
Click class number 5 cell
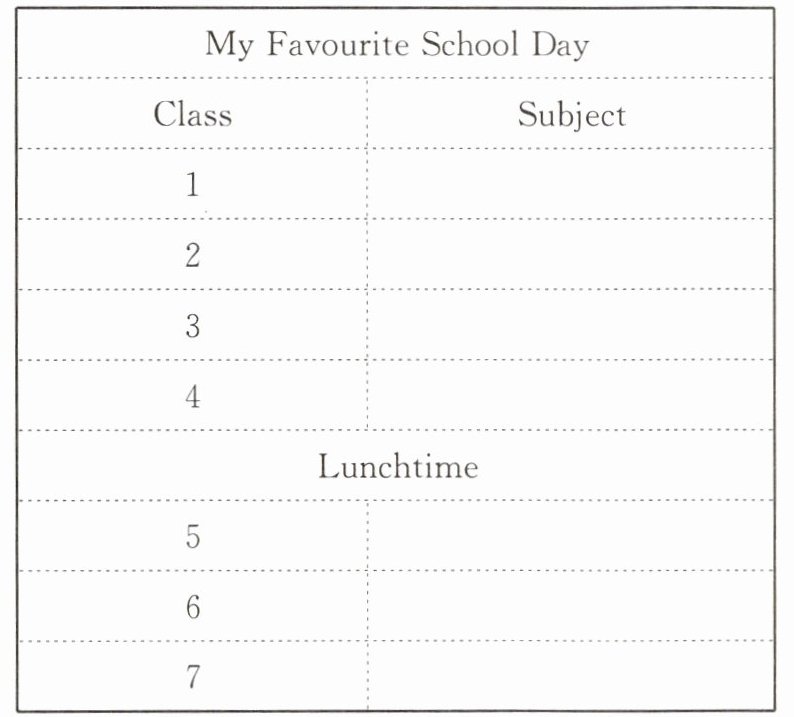pyautogui.click(x=192, y=537)
